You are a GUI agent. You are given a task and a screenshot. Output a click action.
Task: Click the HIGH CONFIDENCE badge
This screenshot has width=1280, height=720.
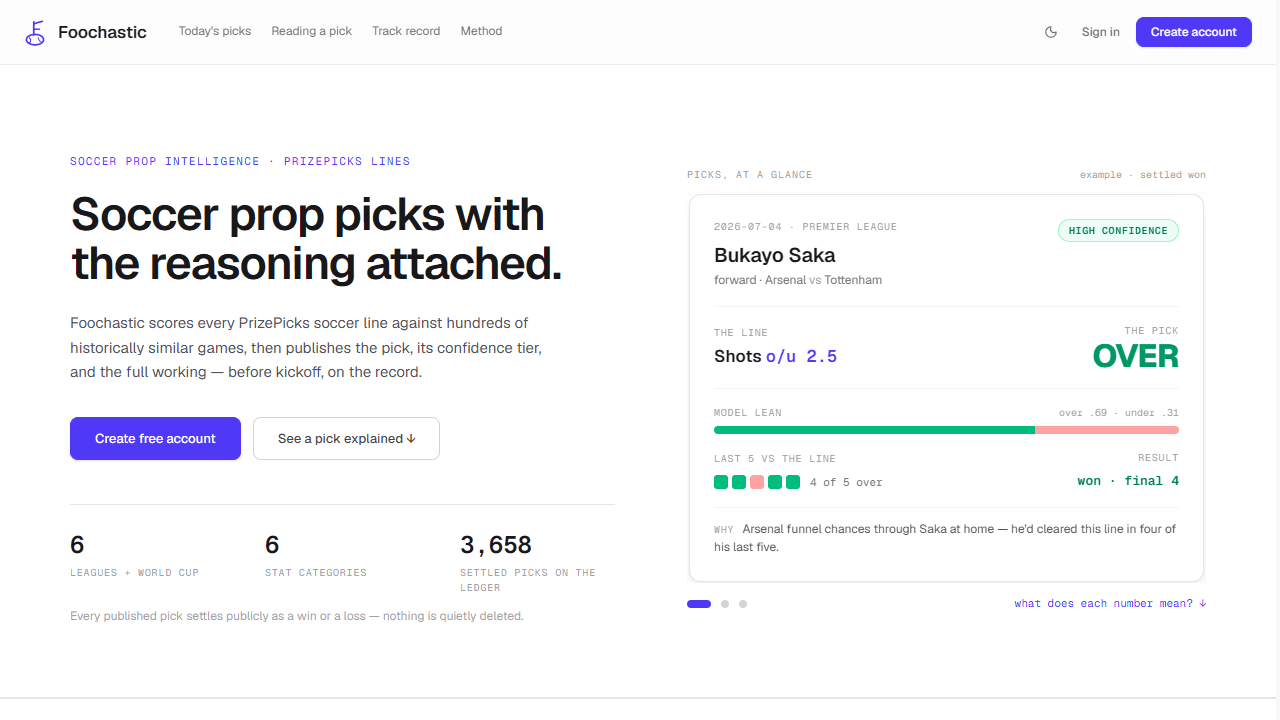pyautogui.click(x=1118, y=231)
